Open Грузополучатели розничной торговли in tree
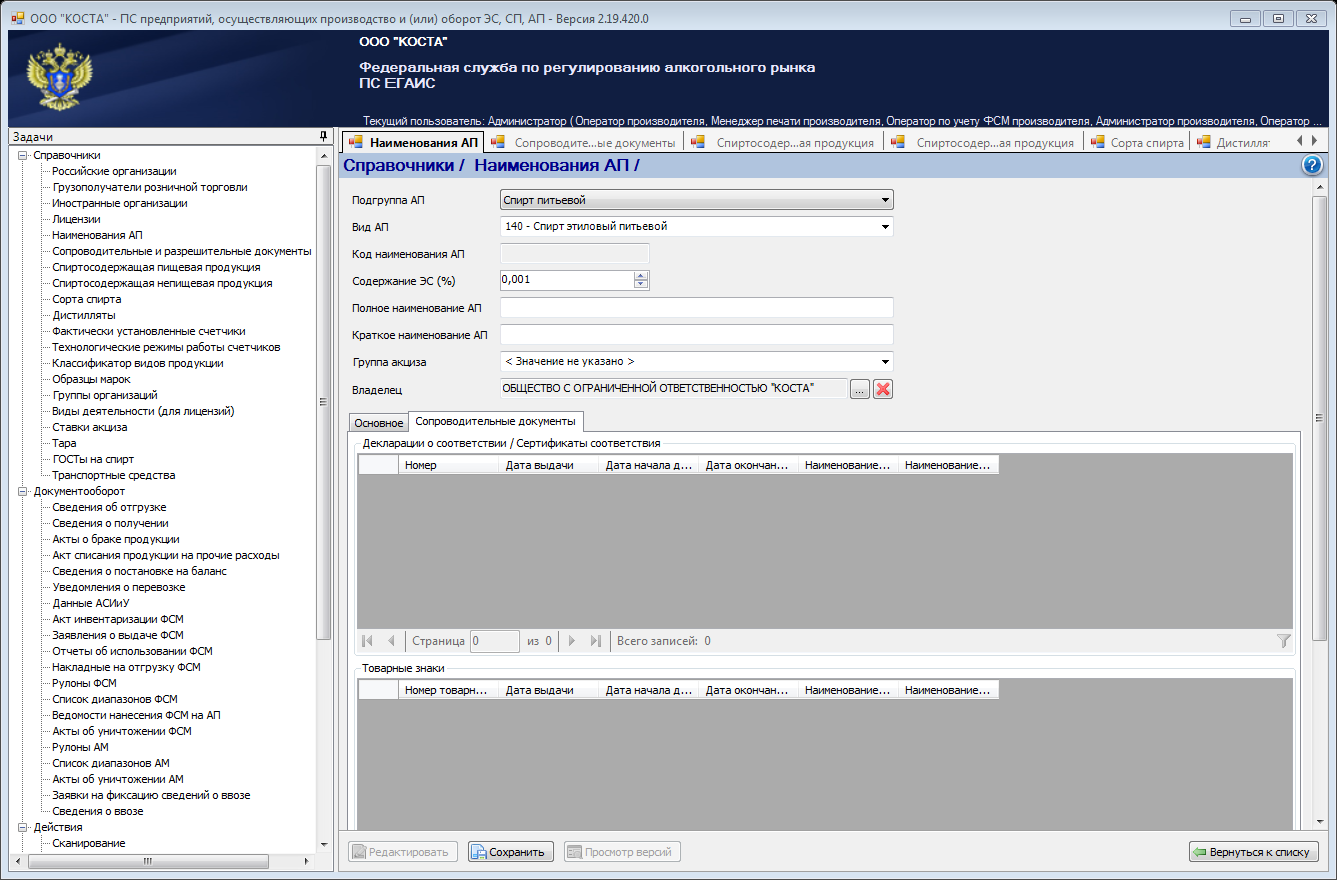 tap(150, 187)
